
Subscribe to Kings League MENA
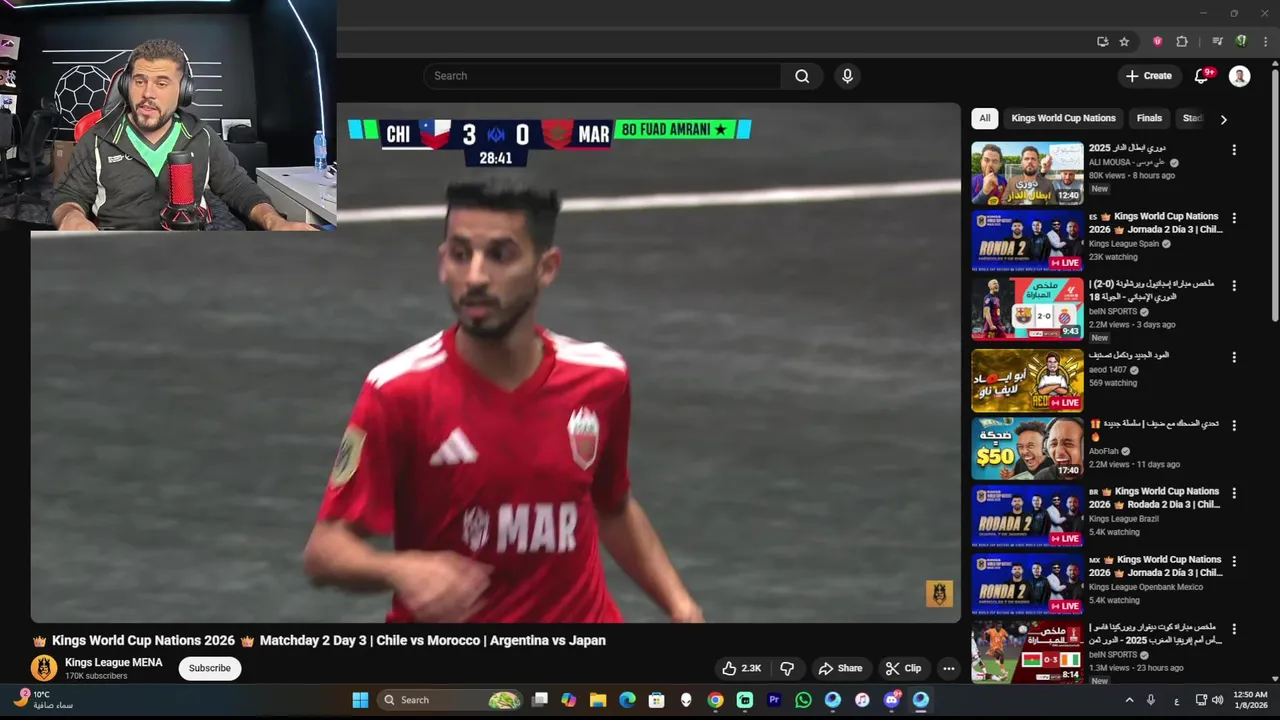(x=210, y=668)
